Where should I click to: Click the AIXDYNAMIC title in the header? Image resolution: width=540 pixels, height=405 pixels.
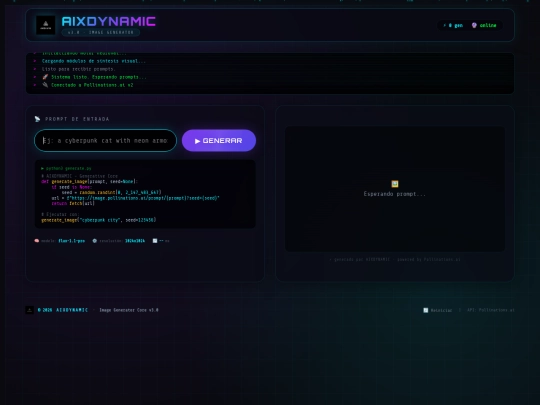[x=108, y=21]
